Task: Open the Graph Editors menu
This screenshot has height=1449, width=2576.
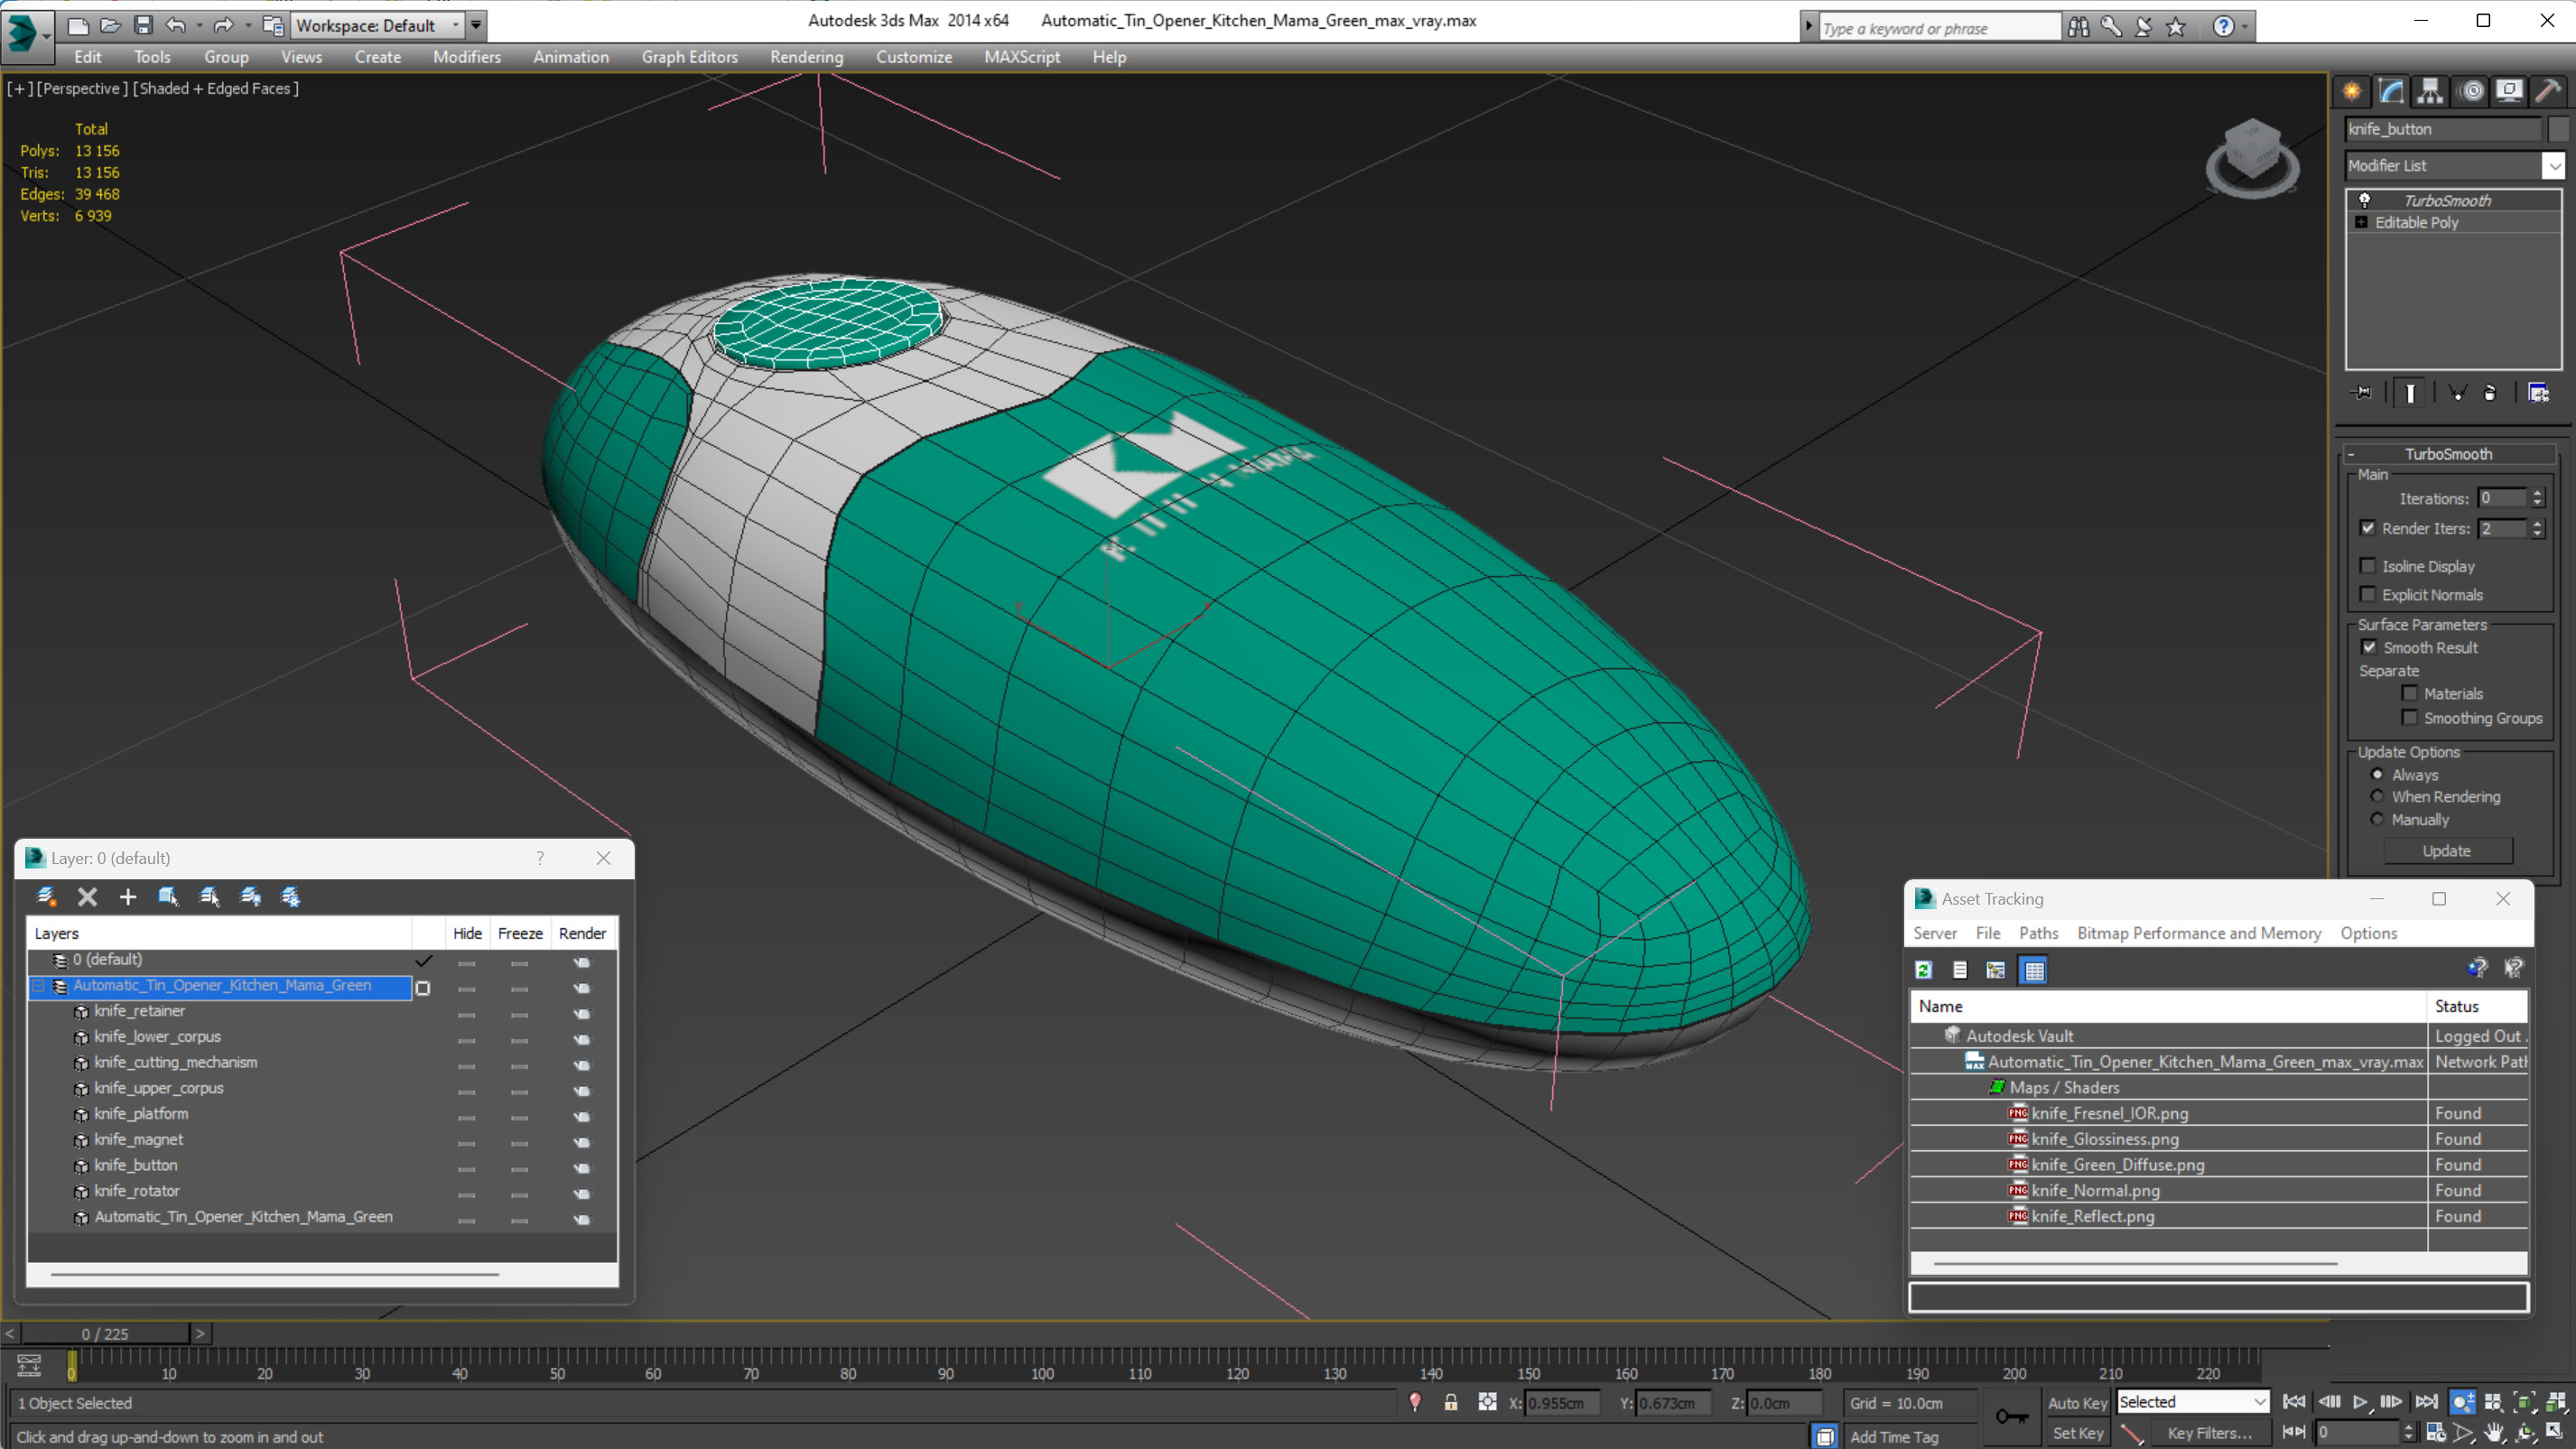Action: (x=689, y=57)
